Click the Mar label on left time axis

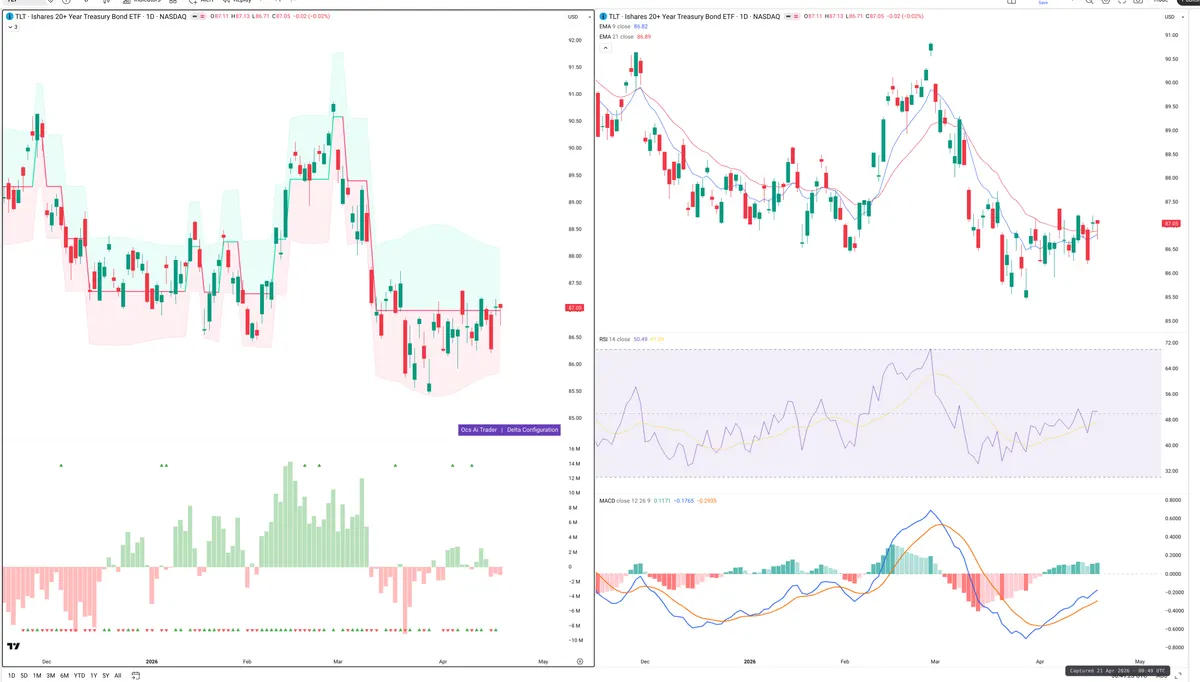point(339,661)
